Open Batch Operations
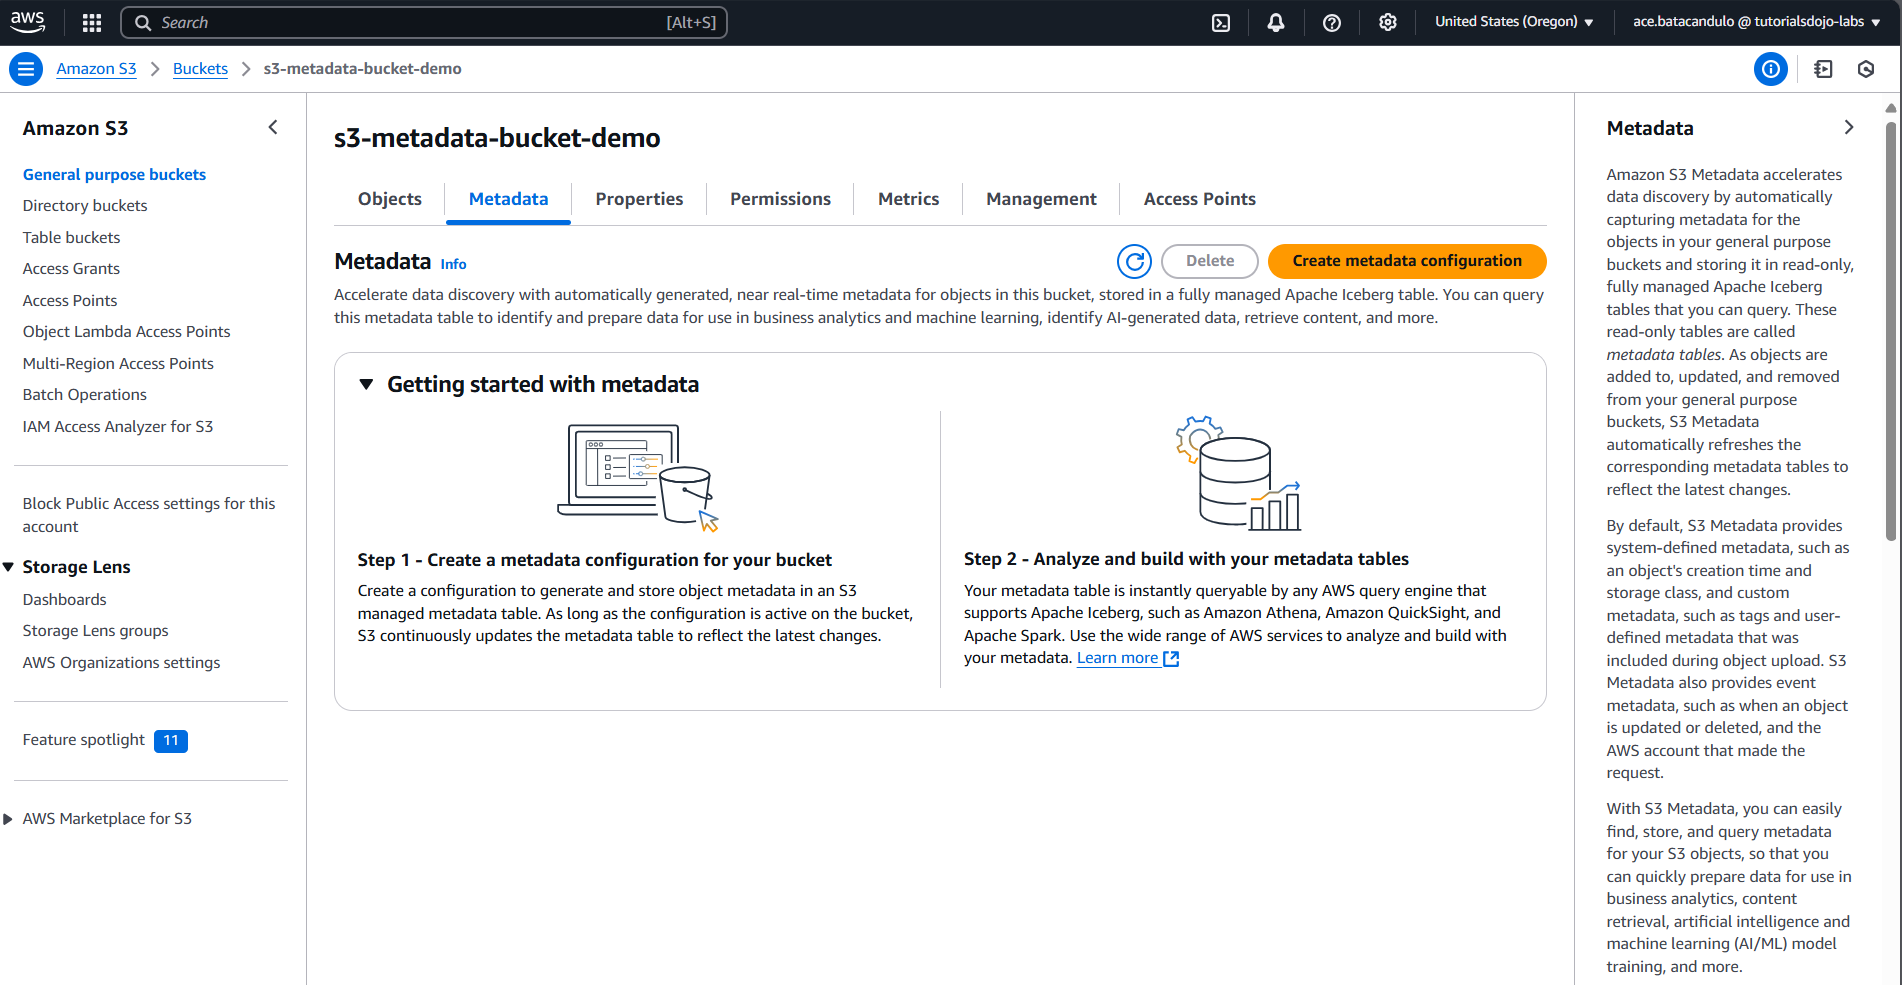 coord(85,395)
